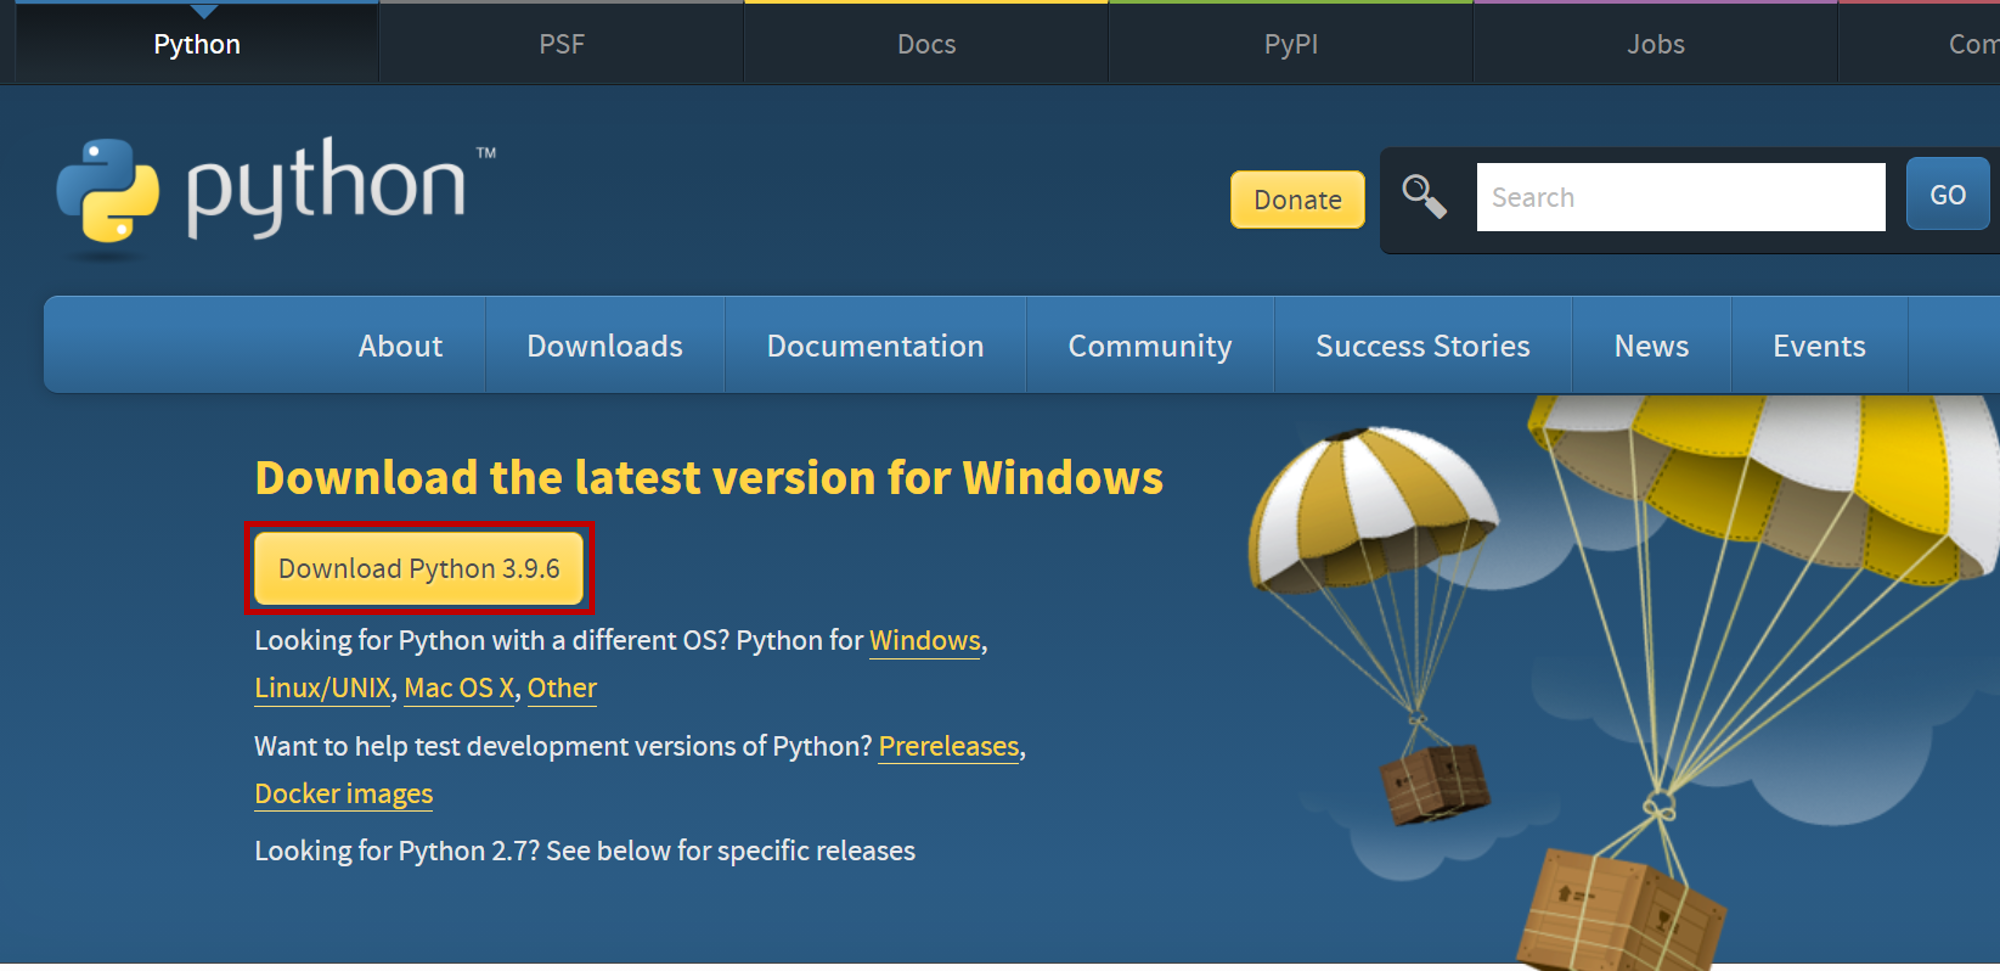Open the Events menu
The height and width of the screenshot is (971, 2000).
1819,345
